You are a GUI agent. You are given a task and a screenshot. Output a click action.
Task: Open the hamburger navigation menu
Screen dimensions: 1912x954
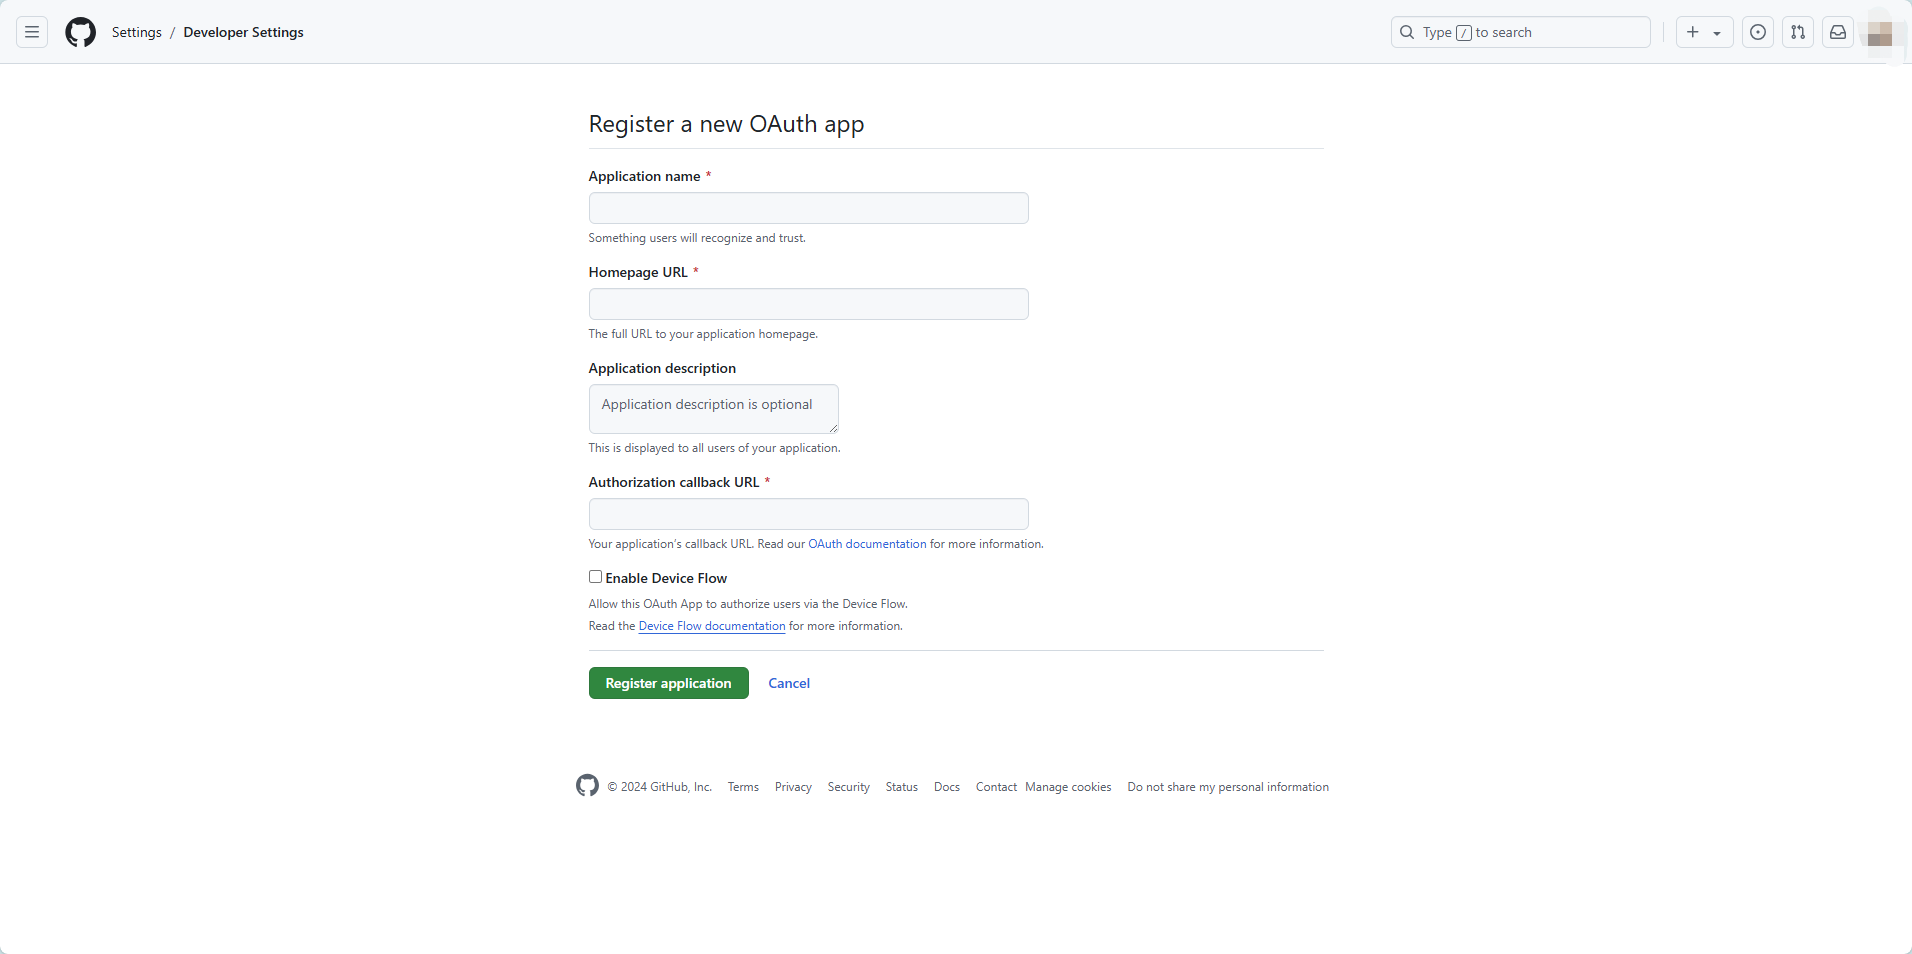pyautogui.click(x=32, y=32)
